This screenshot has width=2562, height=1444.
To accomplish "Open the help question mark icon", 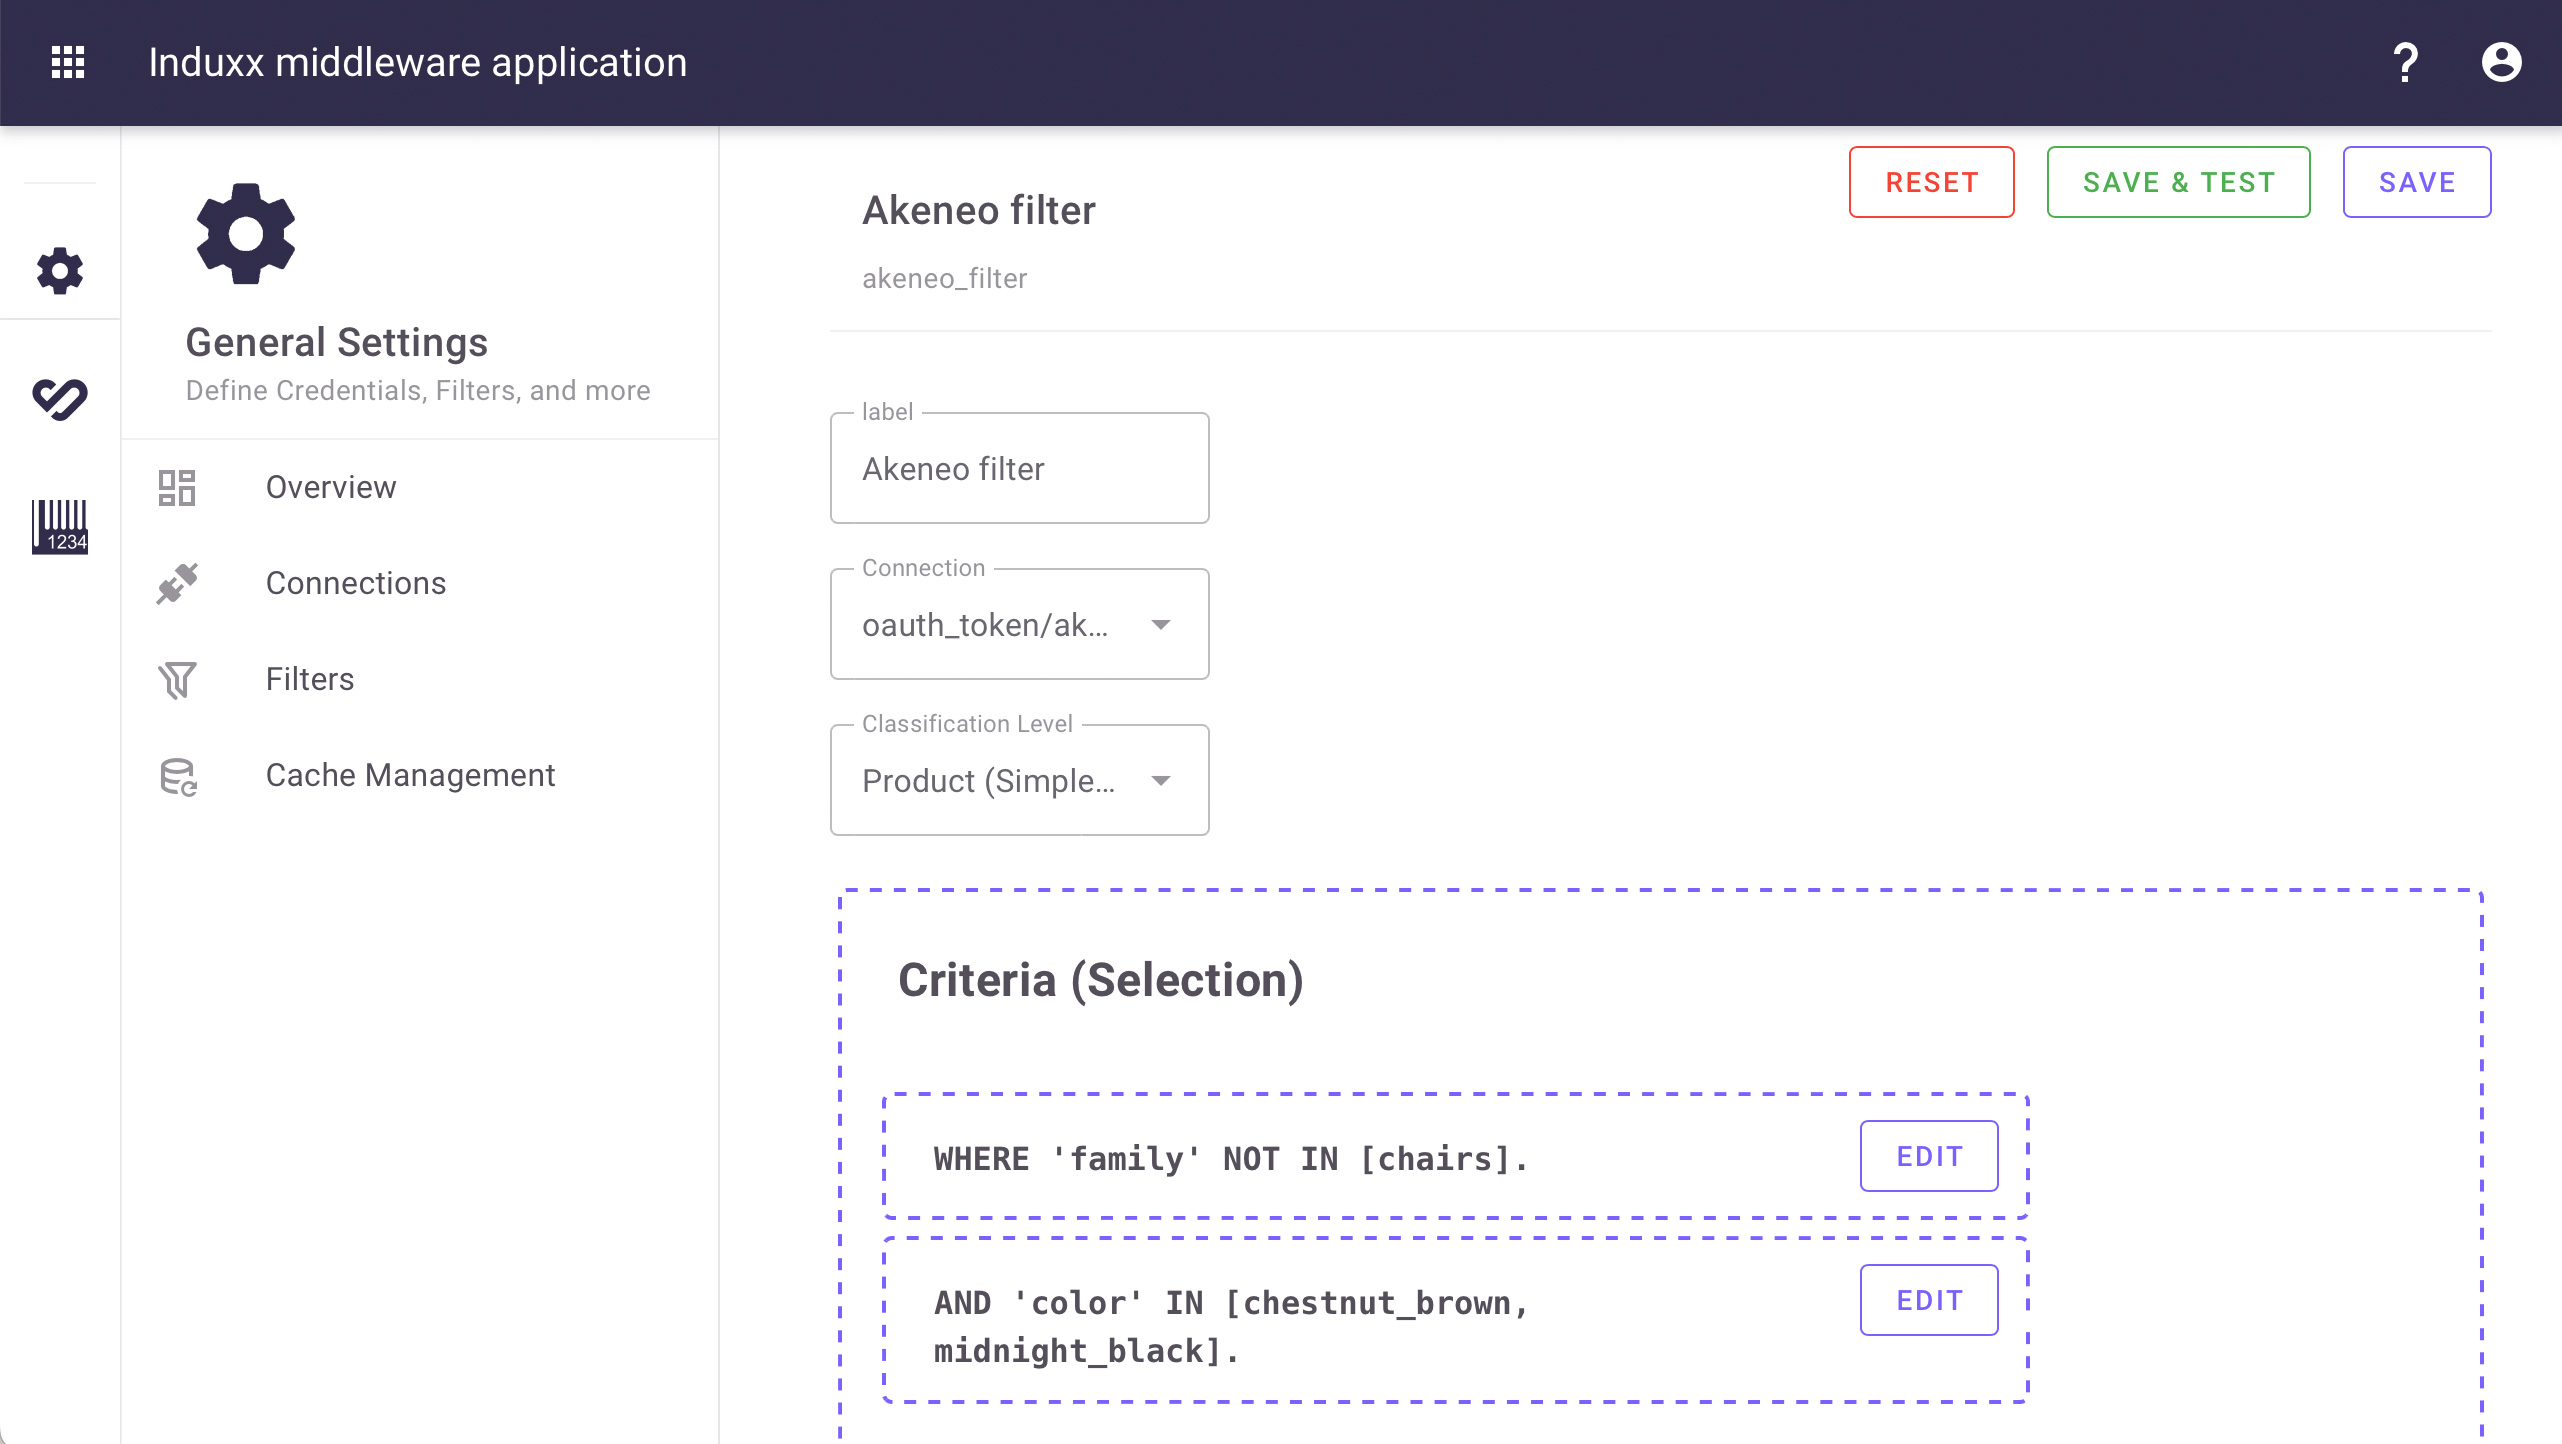I will [2405, 62].
